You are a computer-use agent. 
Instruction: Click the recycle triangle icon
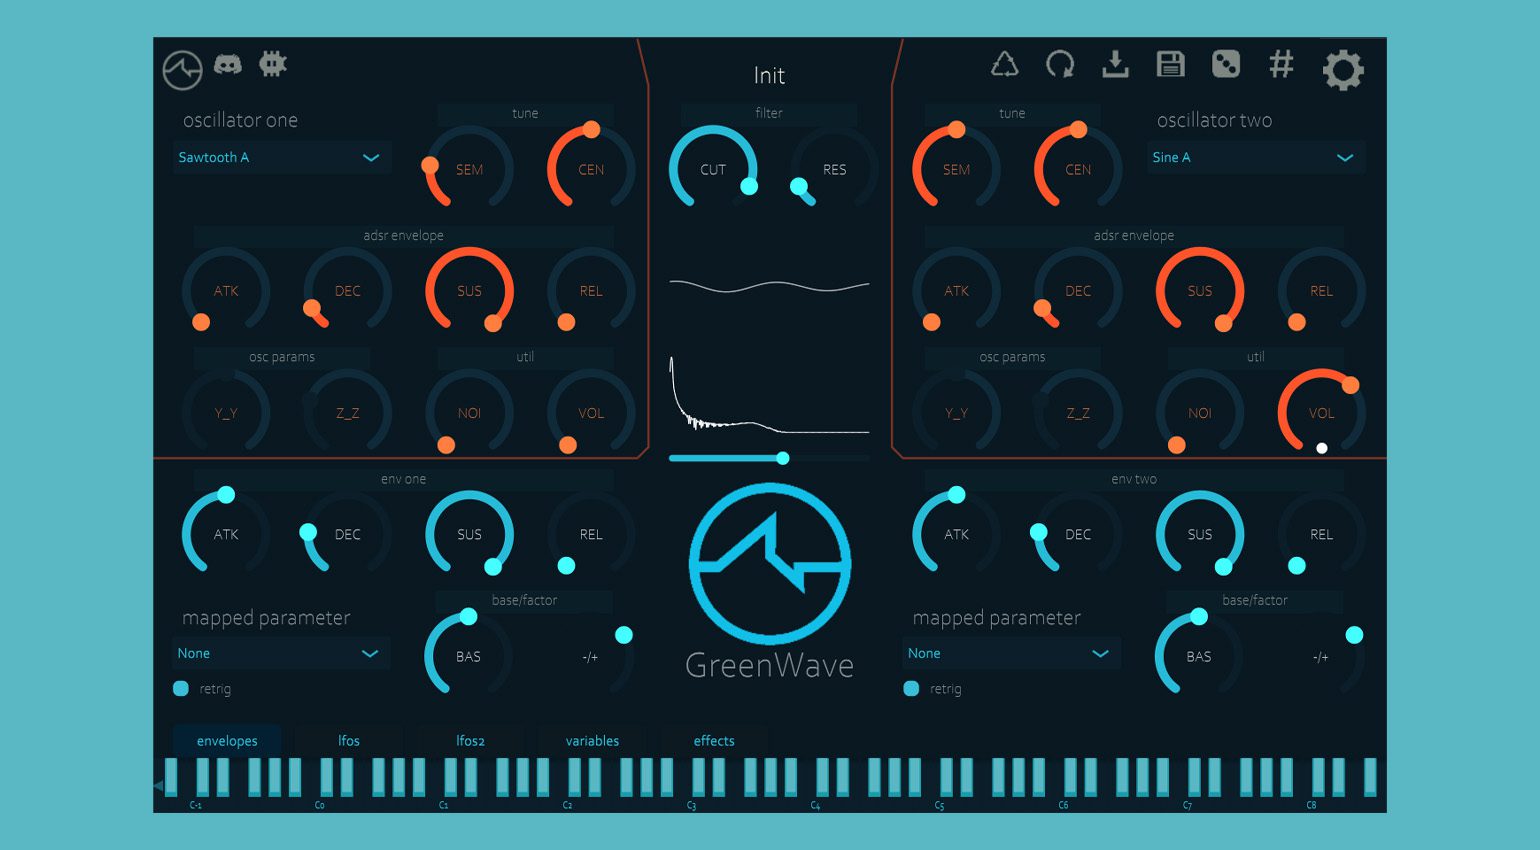pos(1004,65)
